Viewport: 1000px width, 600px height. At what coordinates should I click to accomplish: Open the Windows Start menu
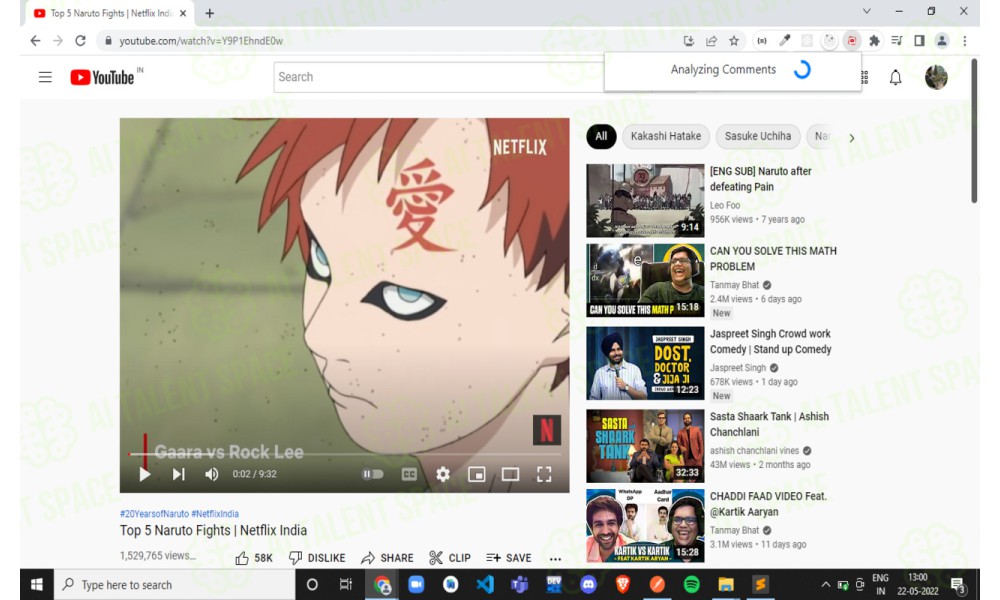tap(36, 585)
